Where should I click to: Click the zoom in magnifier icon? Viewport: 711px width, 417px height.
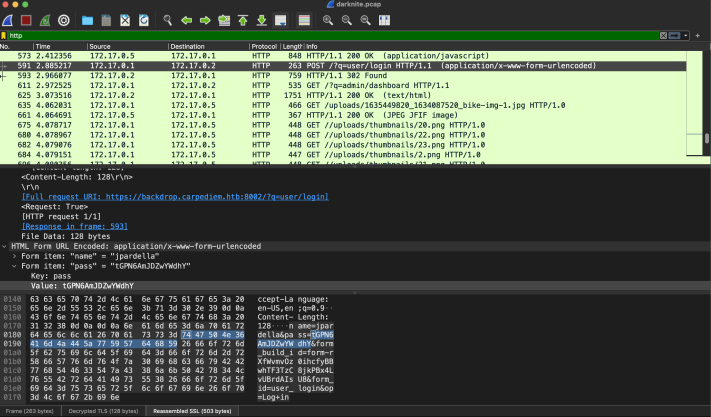tap(328, 19)
